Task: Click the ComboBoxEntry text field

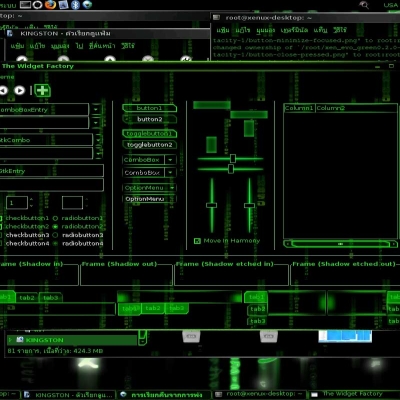Action: coord(44,110)
